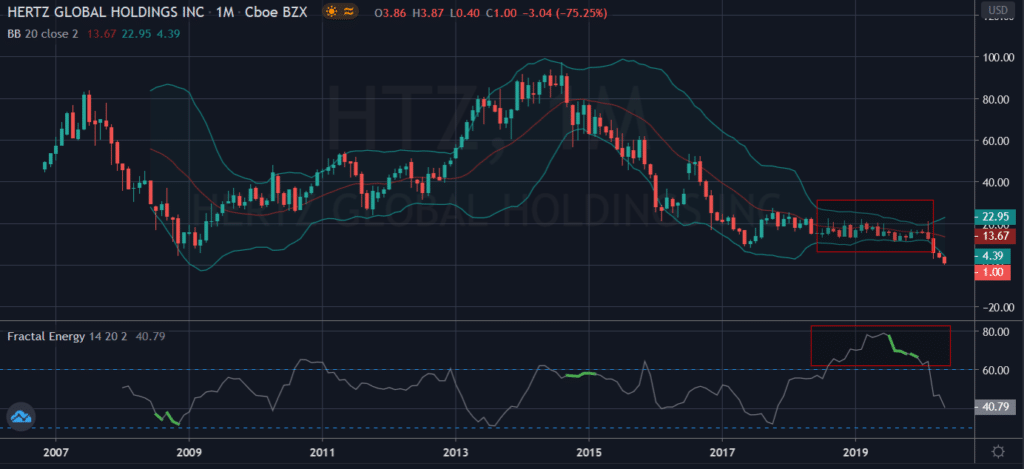This screenshot has height=469, width=1024.
Task: Click the open price O3.86
Action: click(391, 12)
